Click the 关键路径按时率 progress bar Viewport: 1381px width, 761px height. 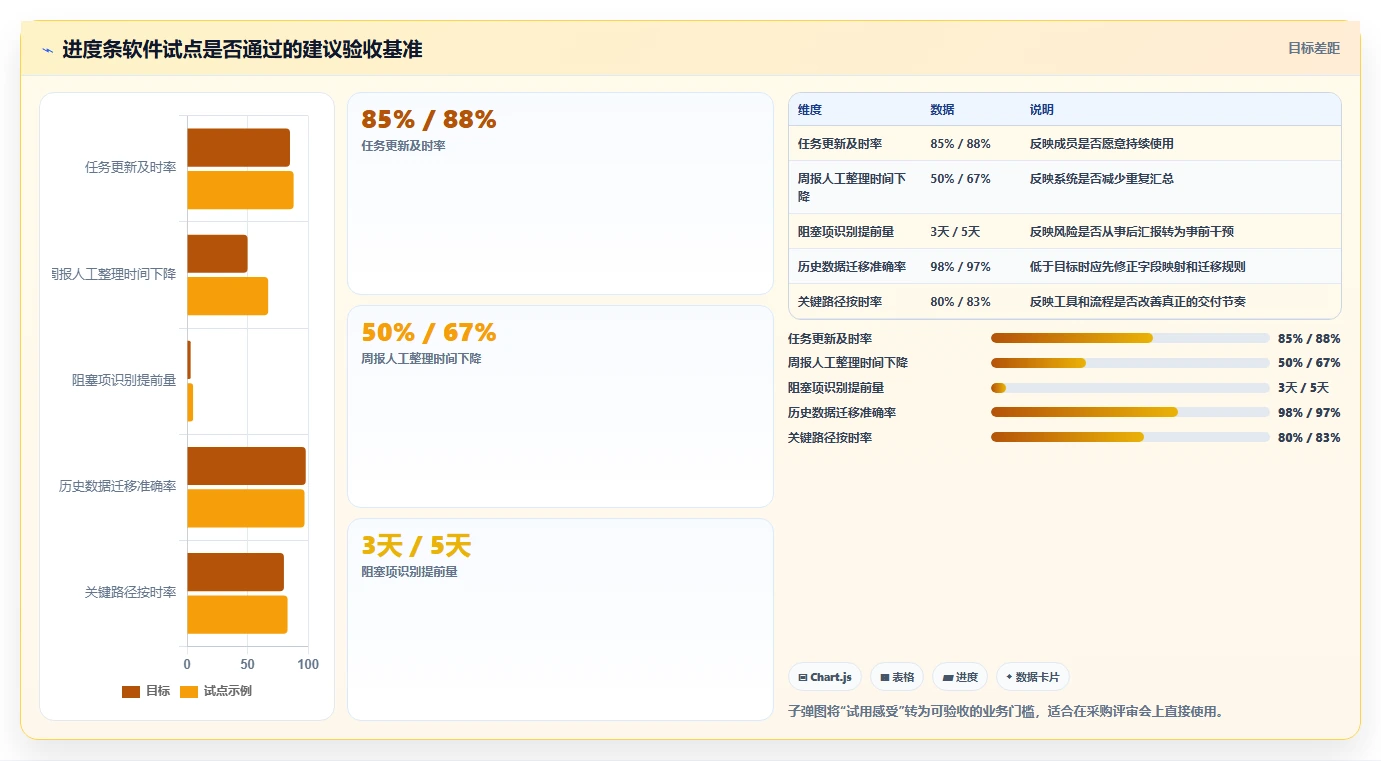pyautogui.click(x=1130, y=437)
